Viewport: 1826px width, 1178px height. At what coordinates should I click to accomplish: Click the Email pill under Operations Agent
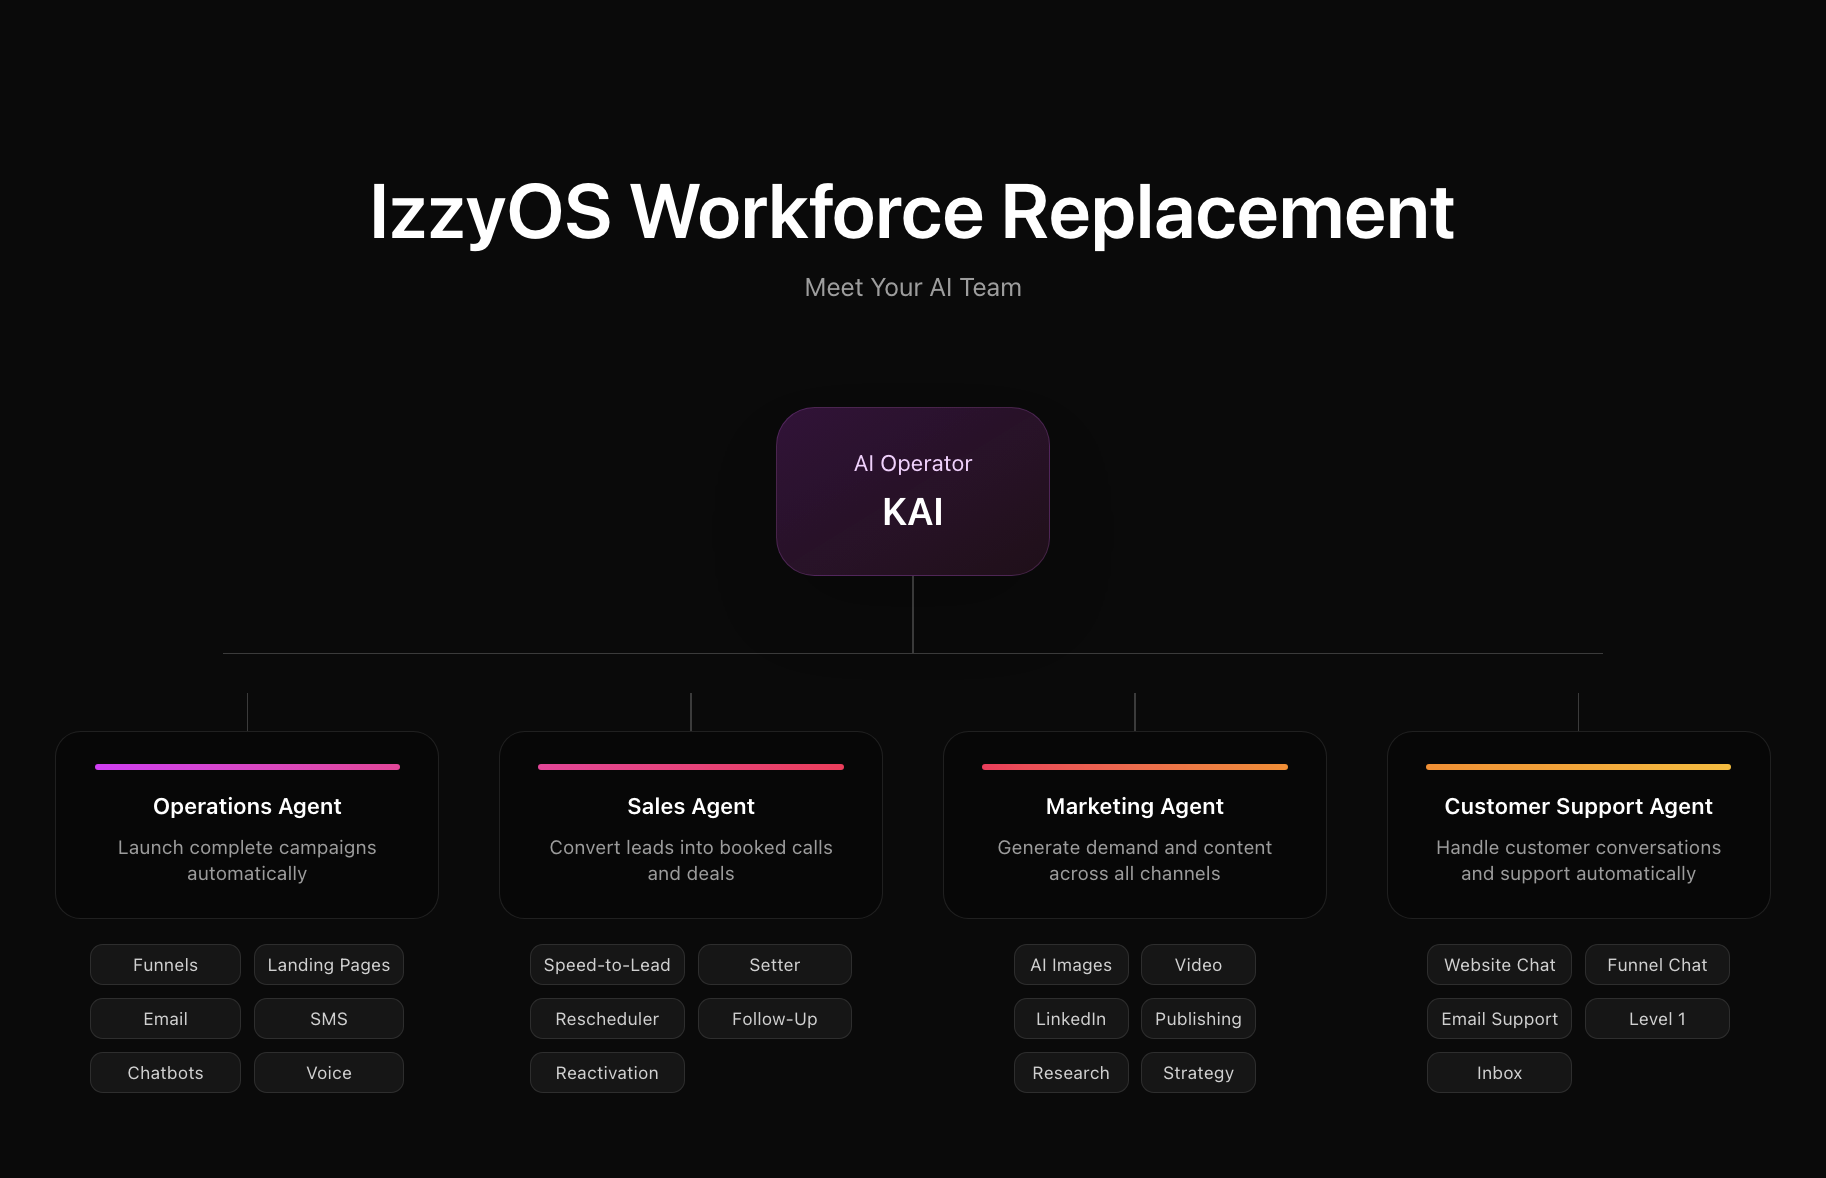click(x=165, y=1018)
